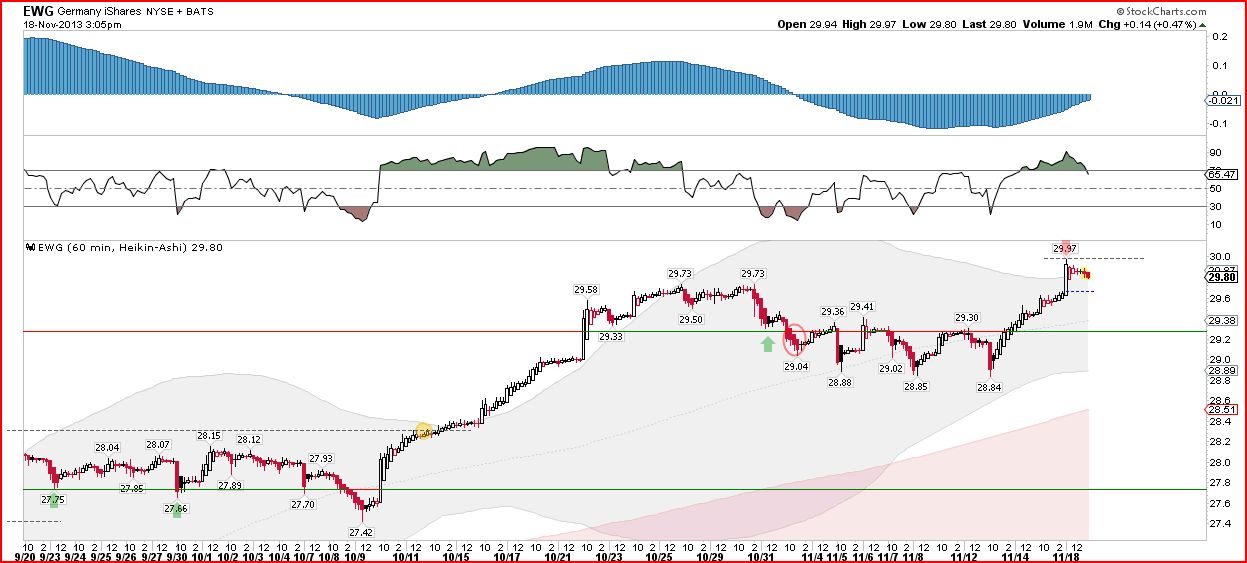
Task: Click the 29.36 price label
Action: (x=833, y=312)
